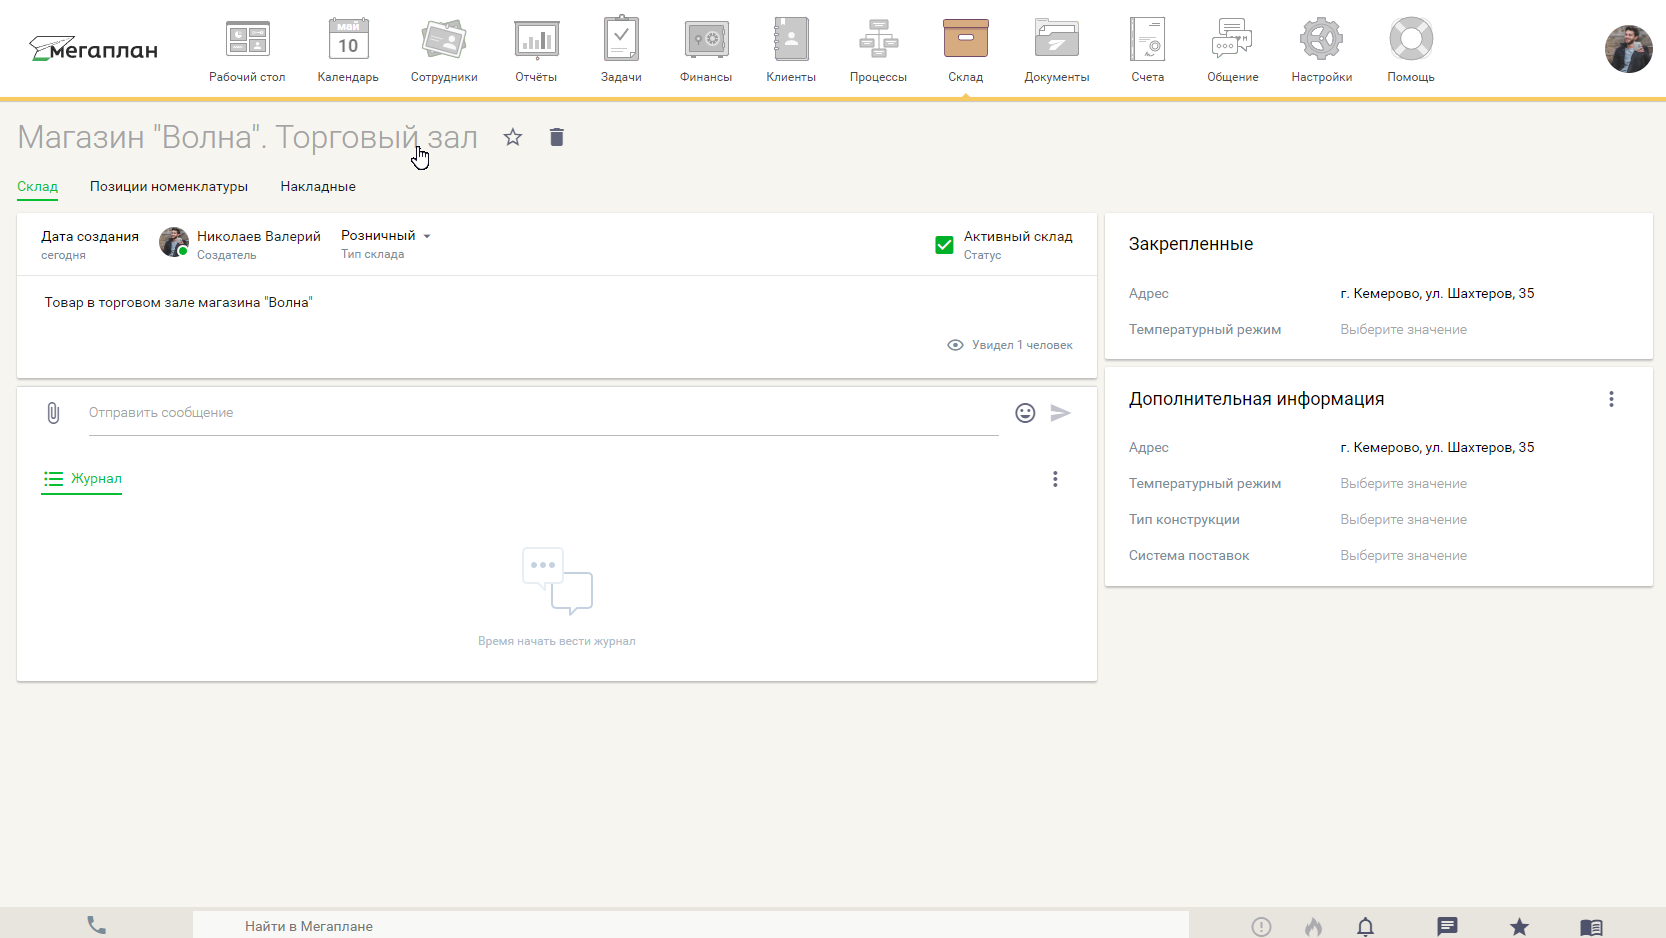Screen dimensions: 1666x938
Task: Delete warehouse using trash icon
Action: point(557,137)
